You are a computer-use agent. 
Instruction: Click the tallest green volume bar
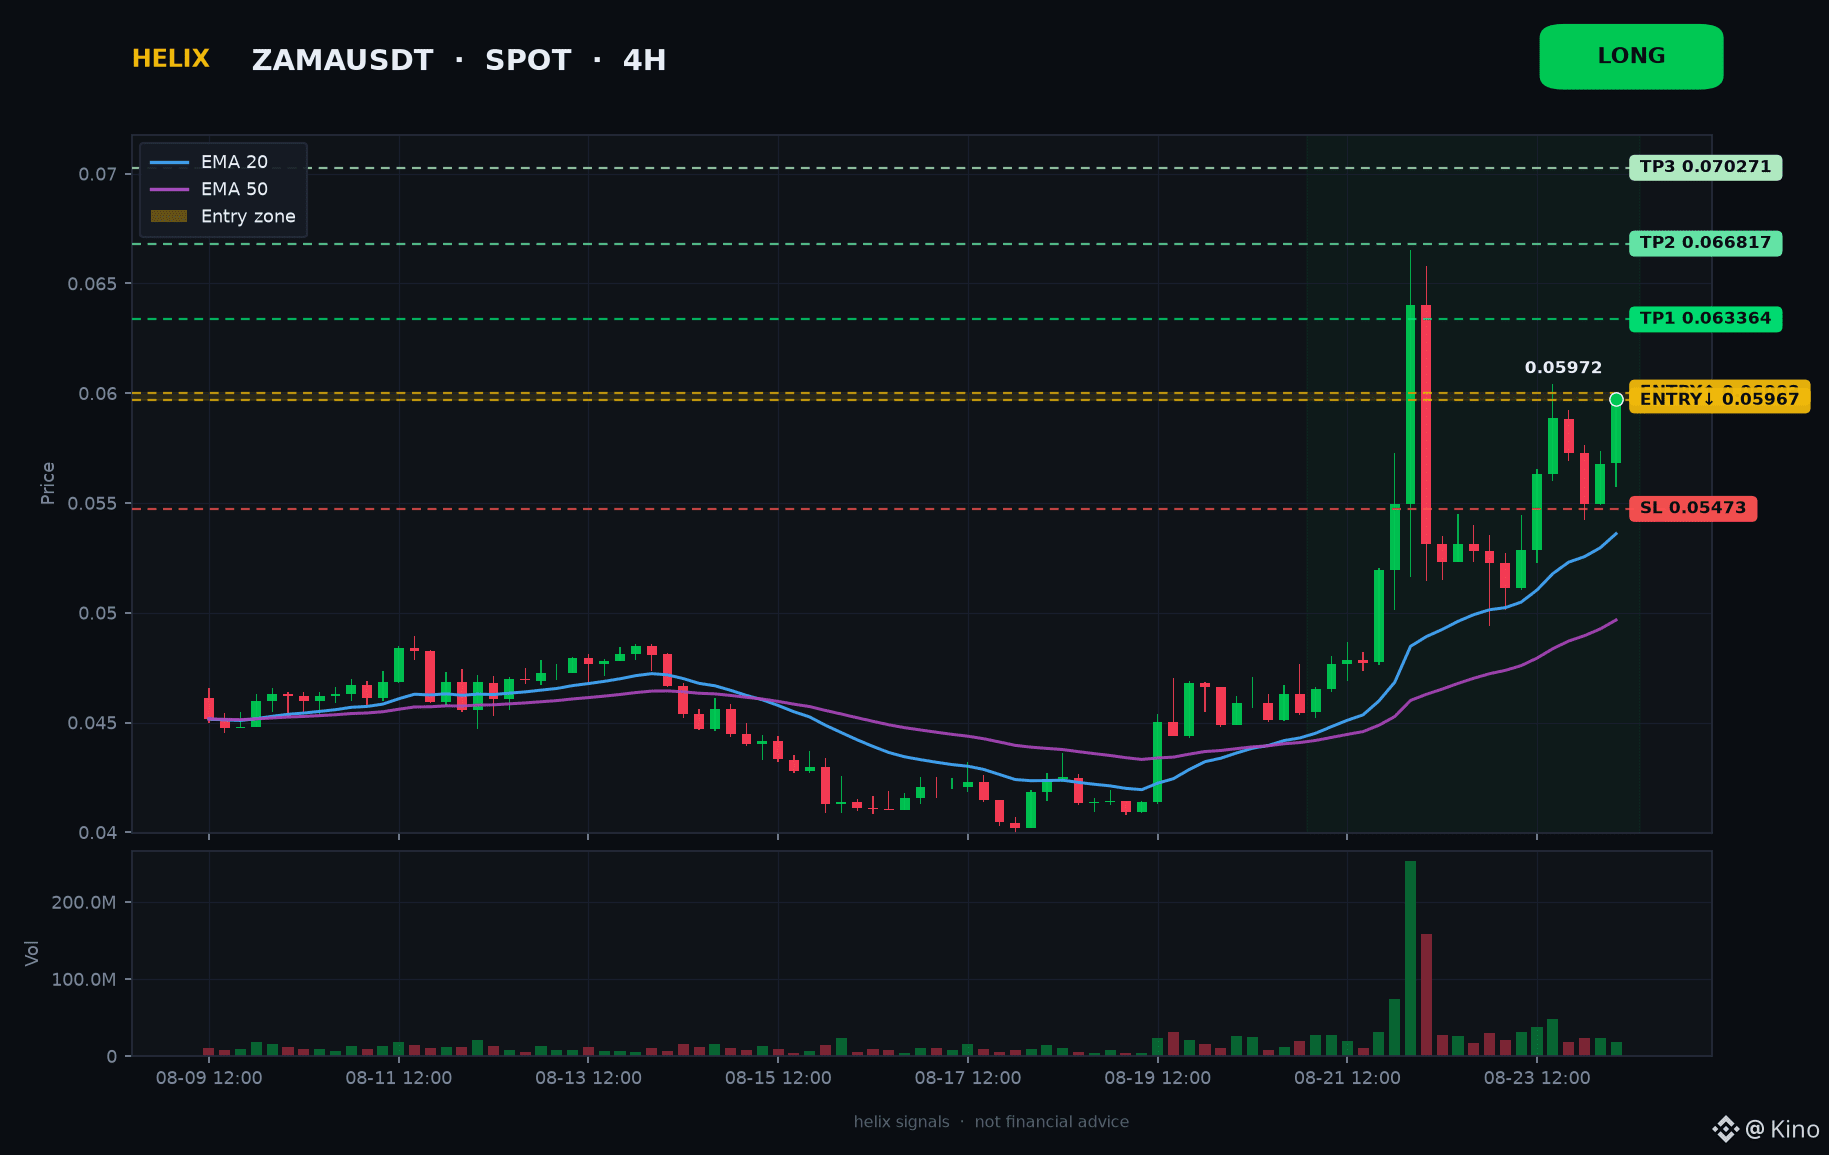(1410, 958)
